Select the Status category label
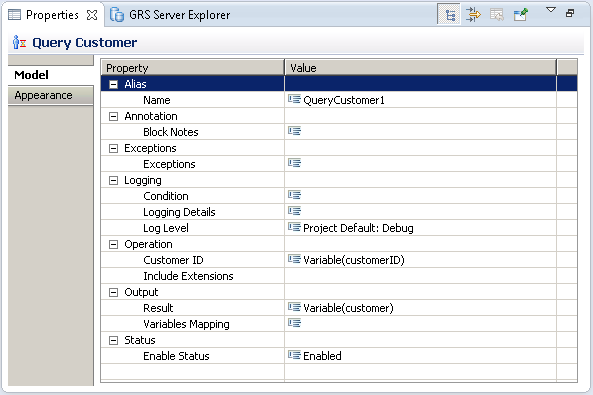The image size is (593, 395). click(140, 340)
